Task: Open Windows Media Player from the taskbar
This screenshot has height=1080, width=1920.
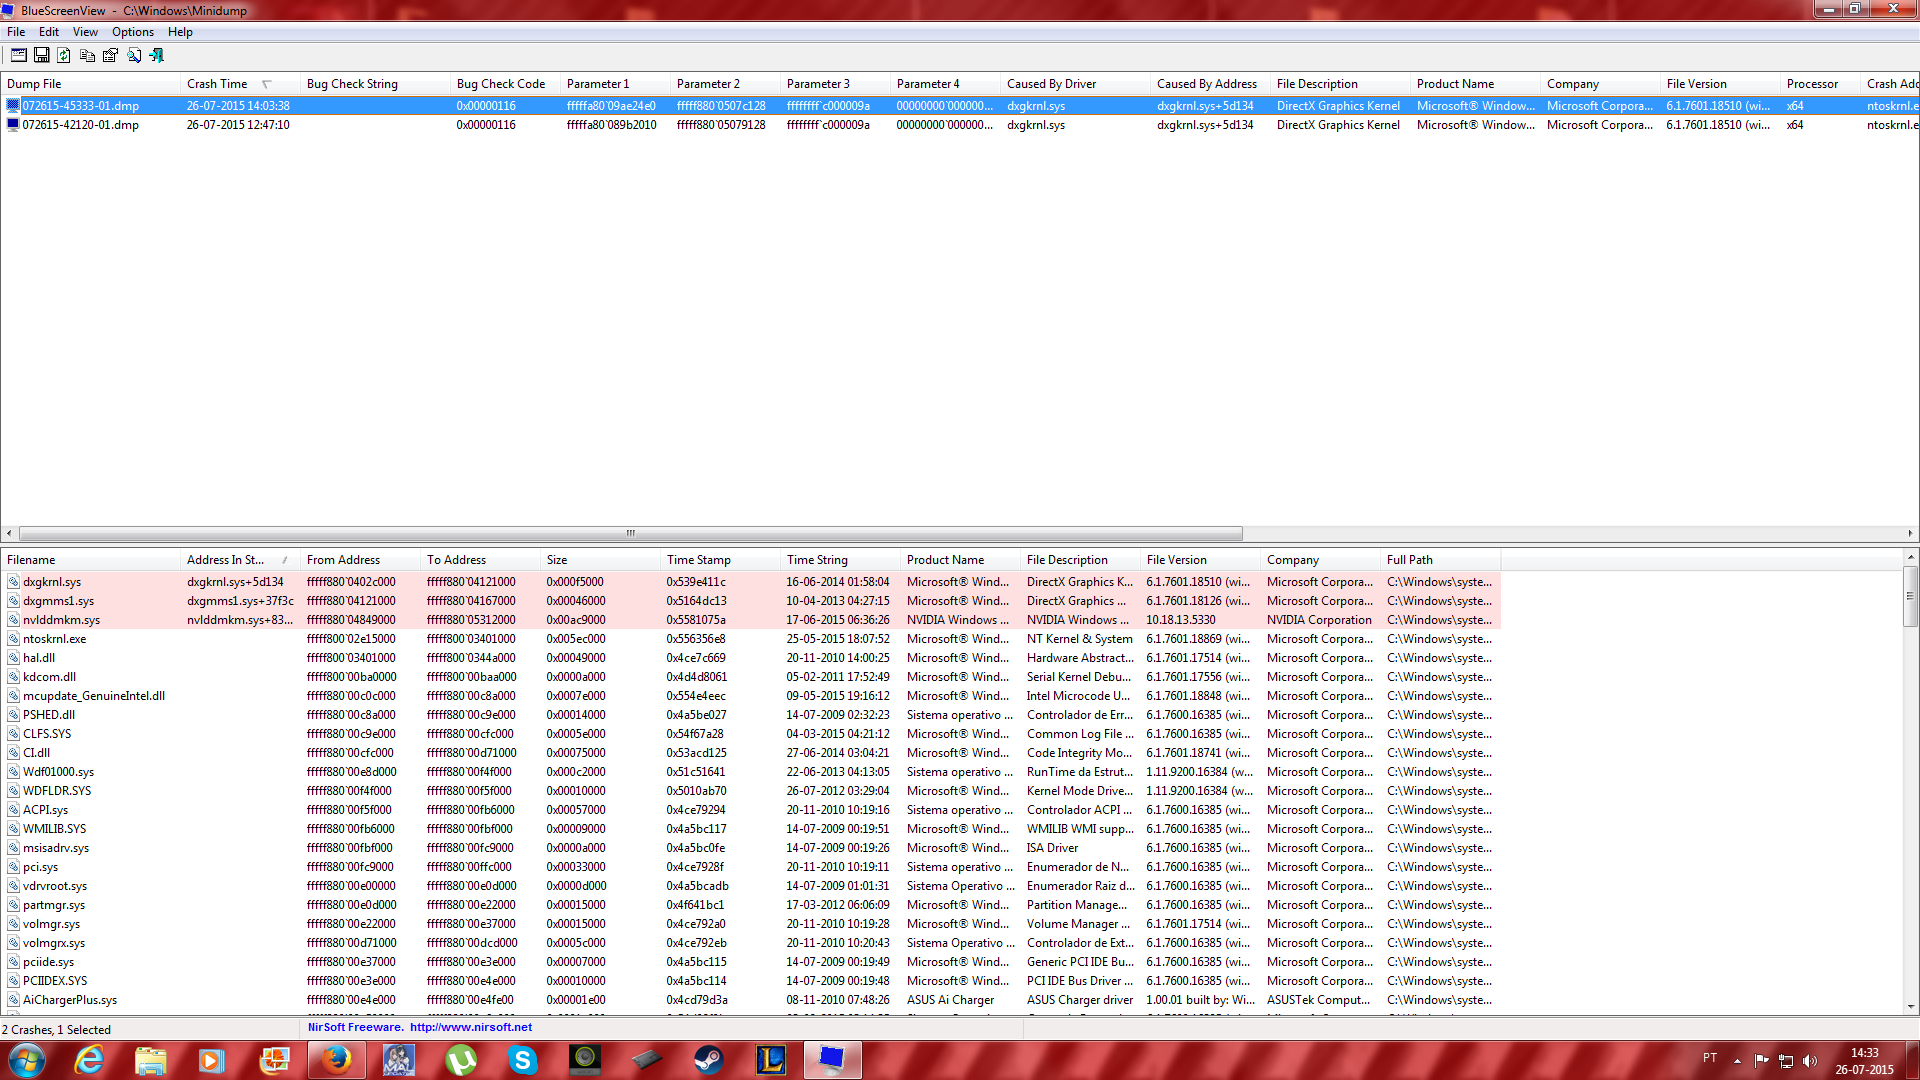Action: tap(212, 1060)
